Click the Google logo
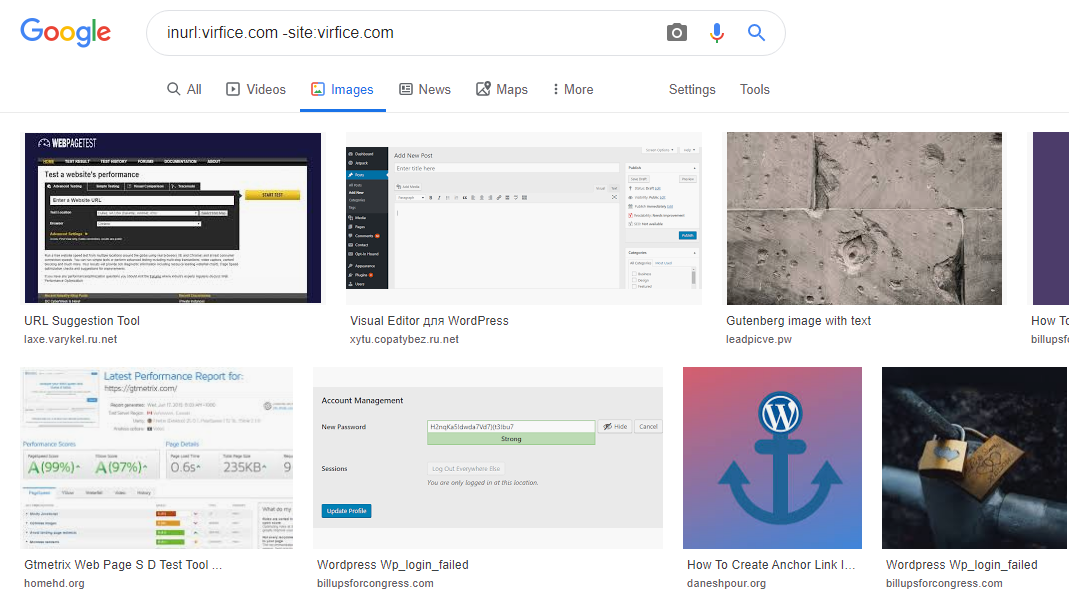 click(x=65, y=32)
